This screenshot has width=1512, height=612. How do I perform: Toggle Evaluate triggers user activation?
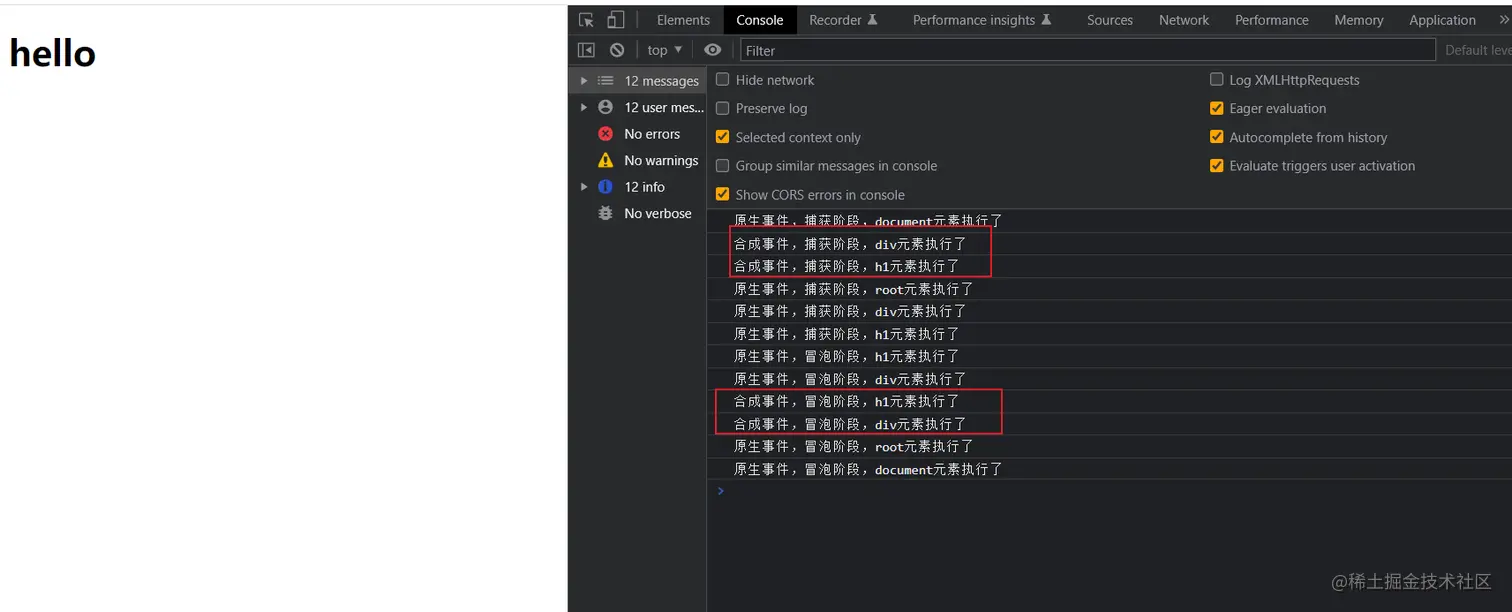pyautogui.click(x=1217, y=166)
